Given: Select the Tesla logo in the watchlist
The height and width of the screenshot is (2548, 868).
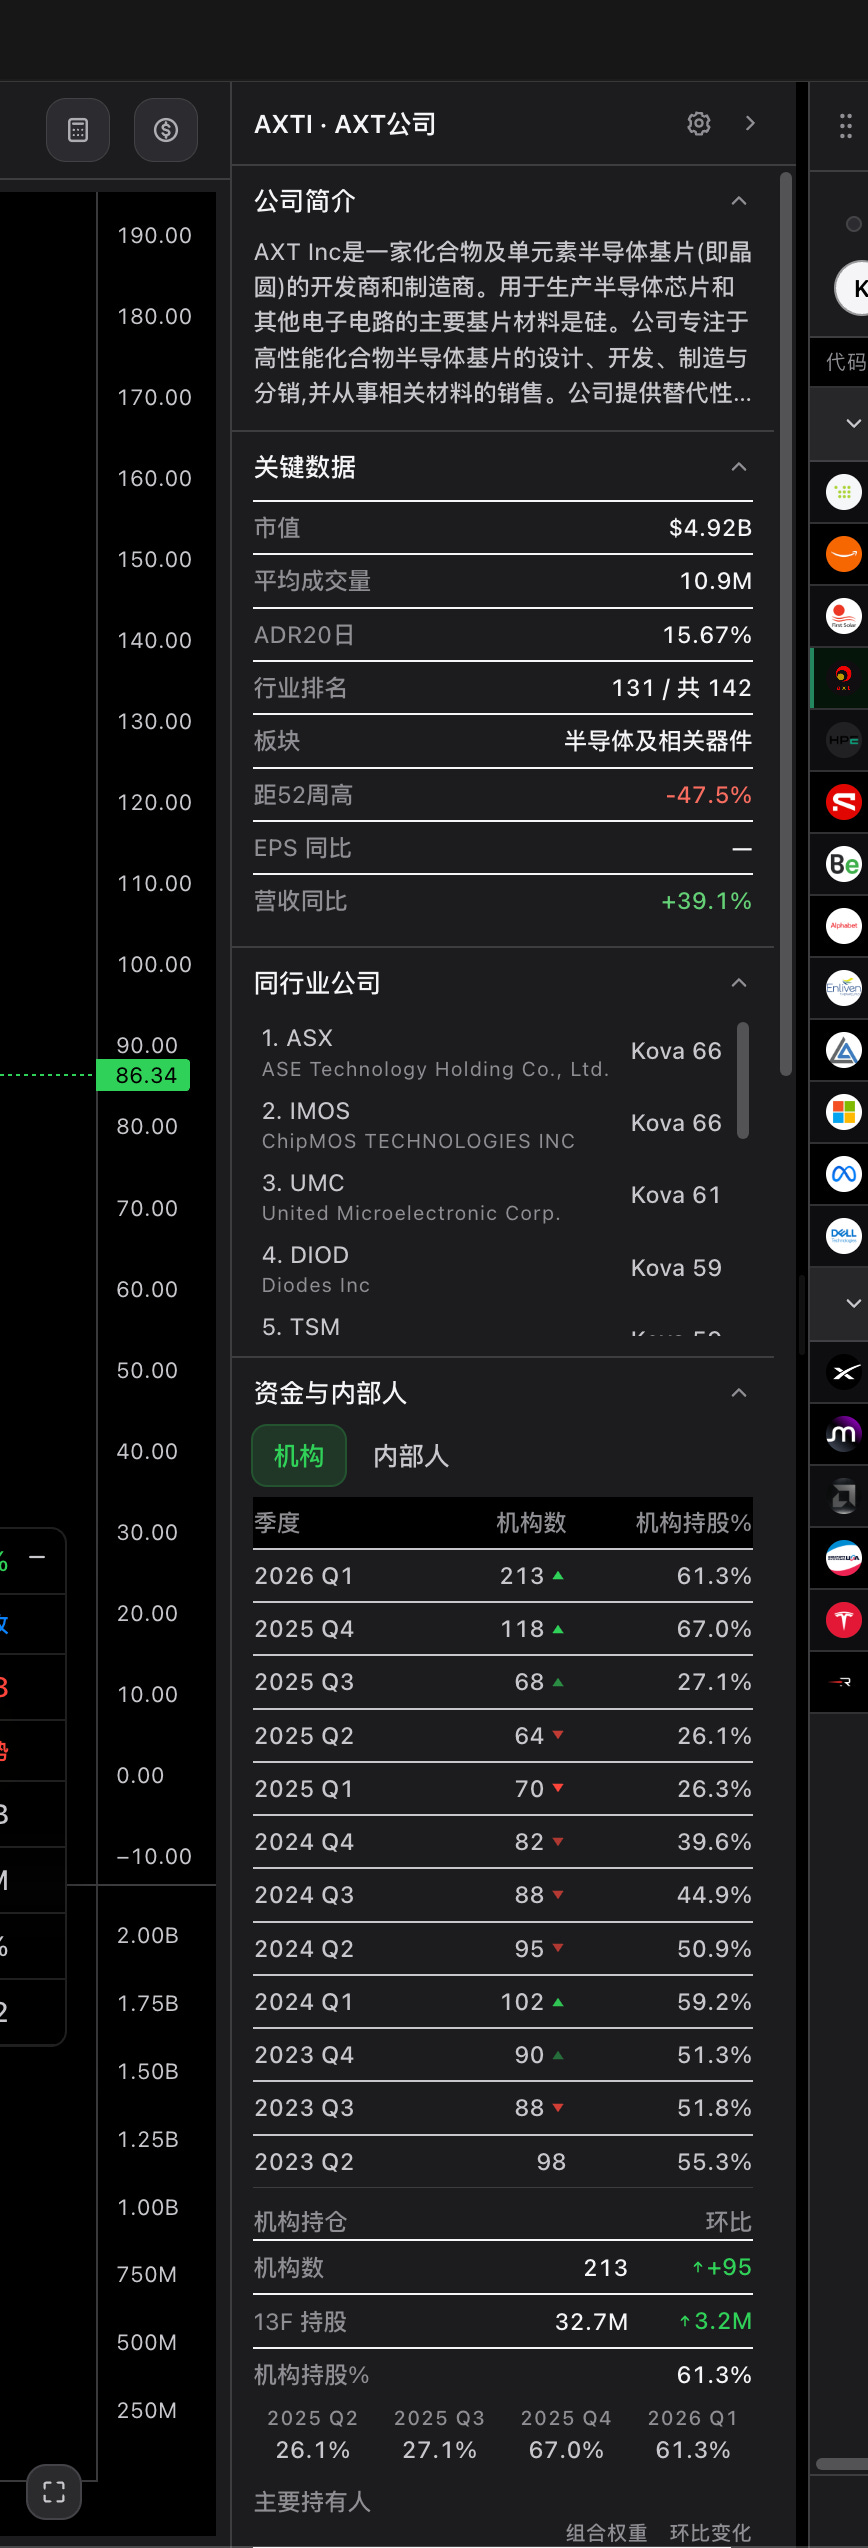Looking at the screenshot, I should [844, 1620].
